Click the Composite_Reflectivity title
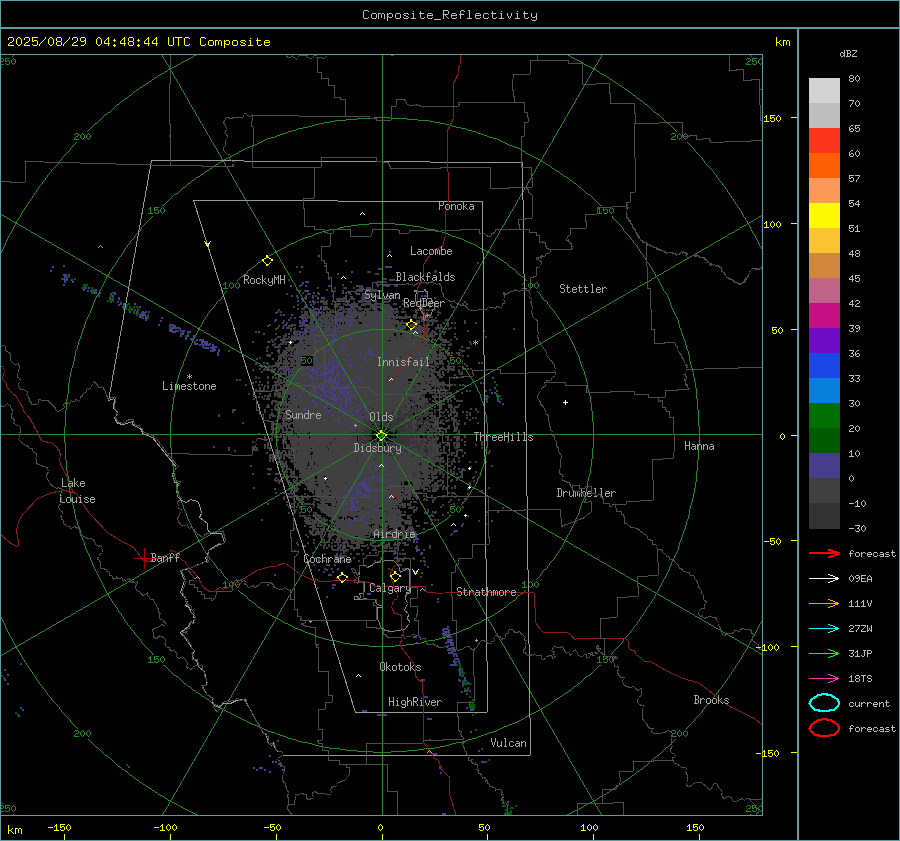 pos(450,15)
